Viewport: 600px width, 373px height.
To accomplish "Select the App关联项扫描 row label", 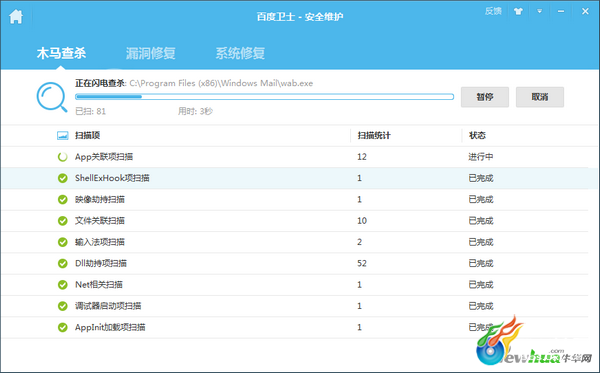I will (104, 157).
